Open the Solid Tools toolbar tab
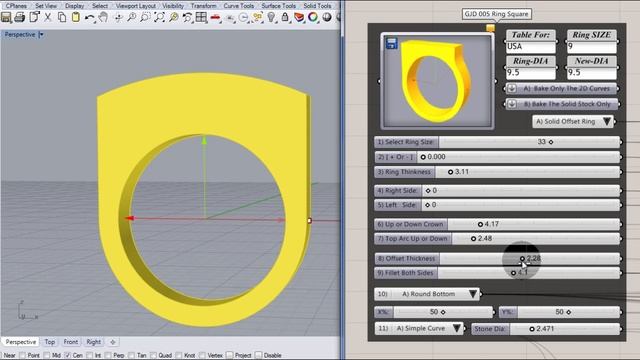Image resolution: width=640 pixels, height=360 pixels. 317,6
